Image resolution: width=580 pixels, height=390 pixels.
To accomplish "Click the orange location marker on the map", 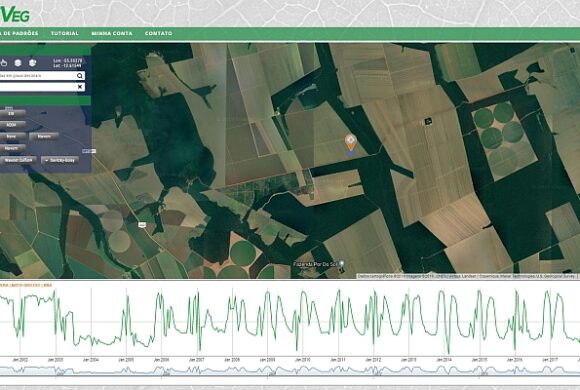I will click(x=351, y=143).
